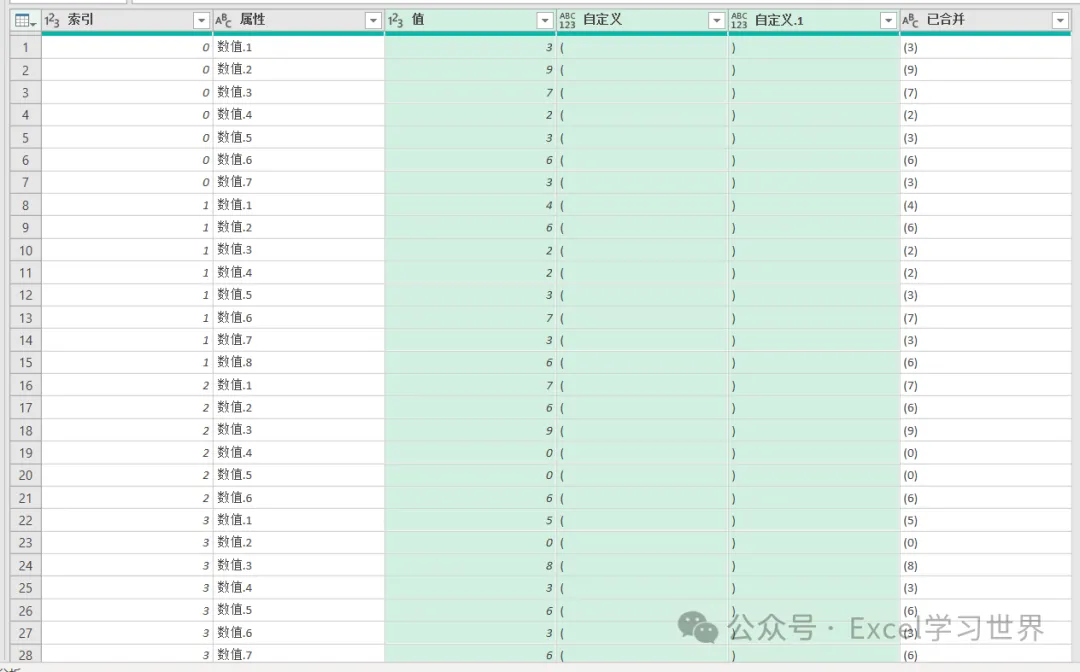Select the 属性 column header
Viewport: 1080px width, 672px height.
click(298, 21)
